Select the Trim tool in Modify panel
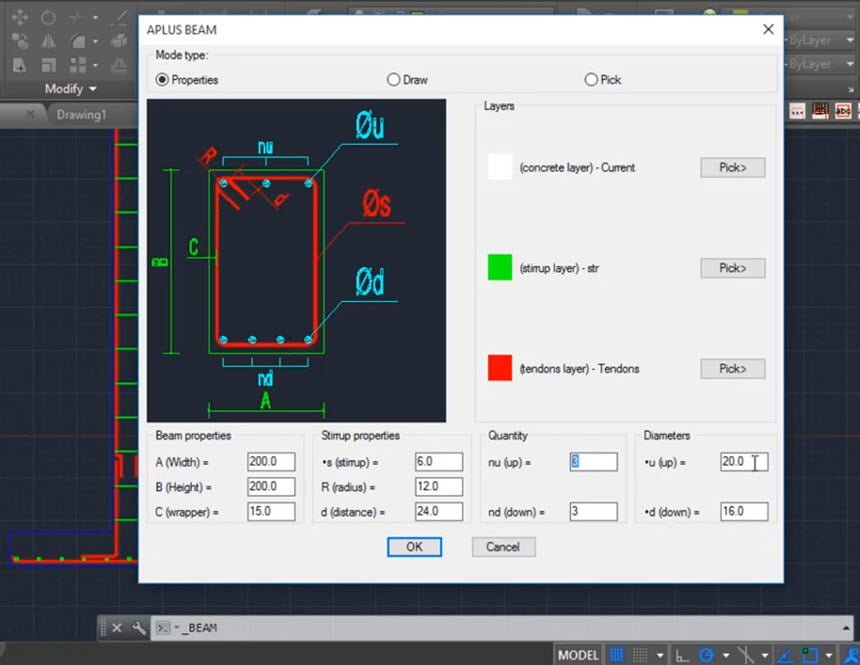860x665 pixels. [76, 17]
